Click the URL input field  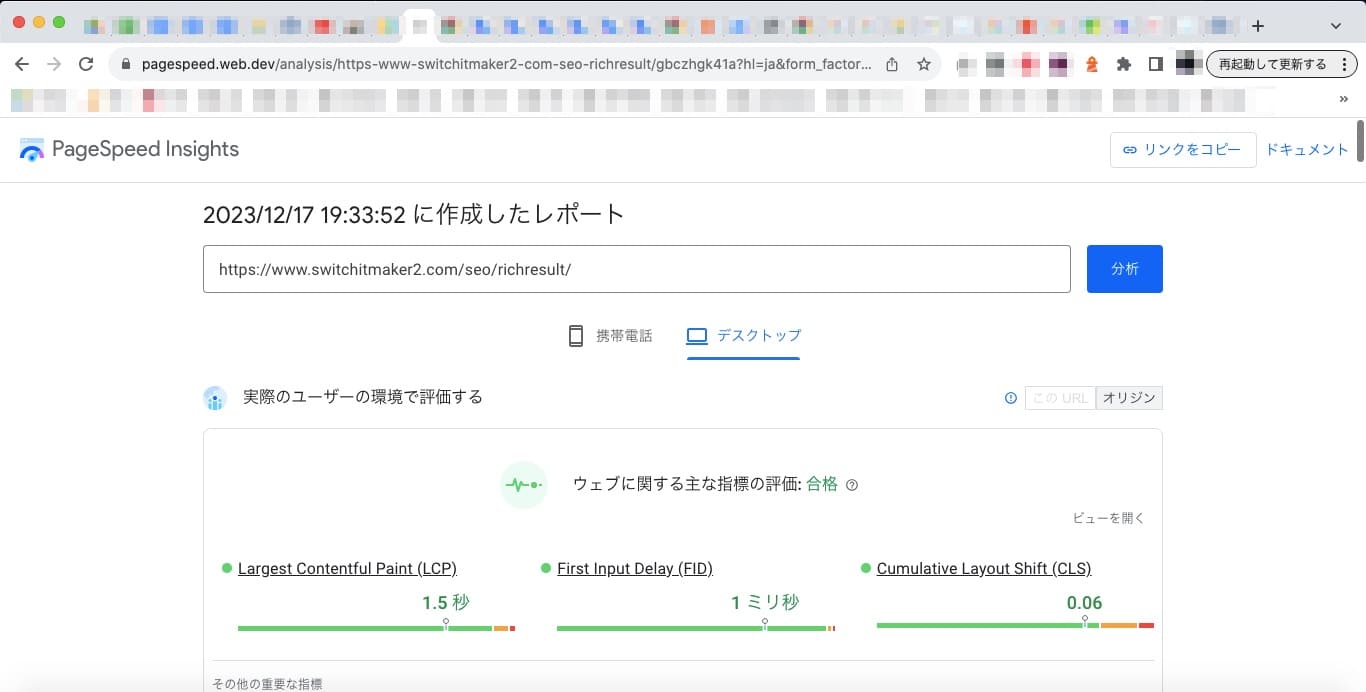tap(637, 269)
